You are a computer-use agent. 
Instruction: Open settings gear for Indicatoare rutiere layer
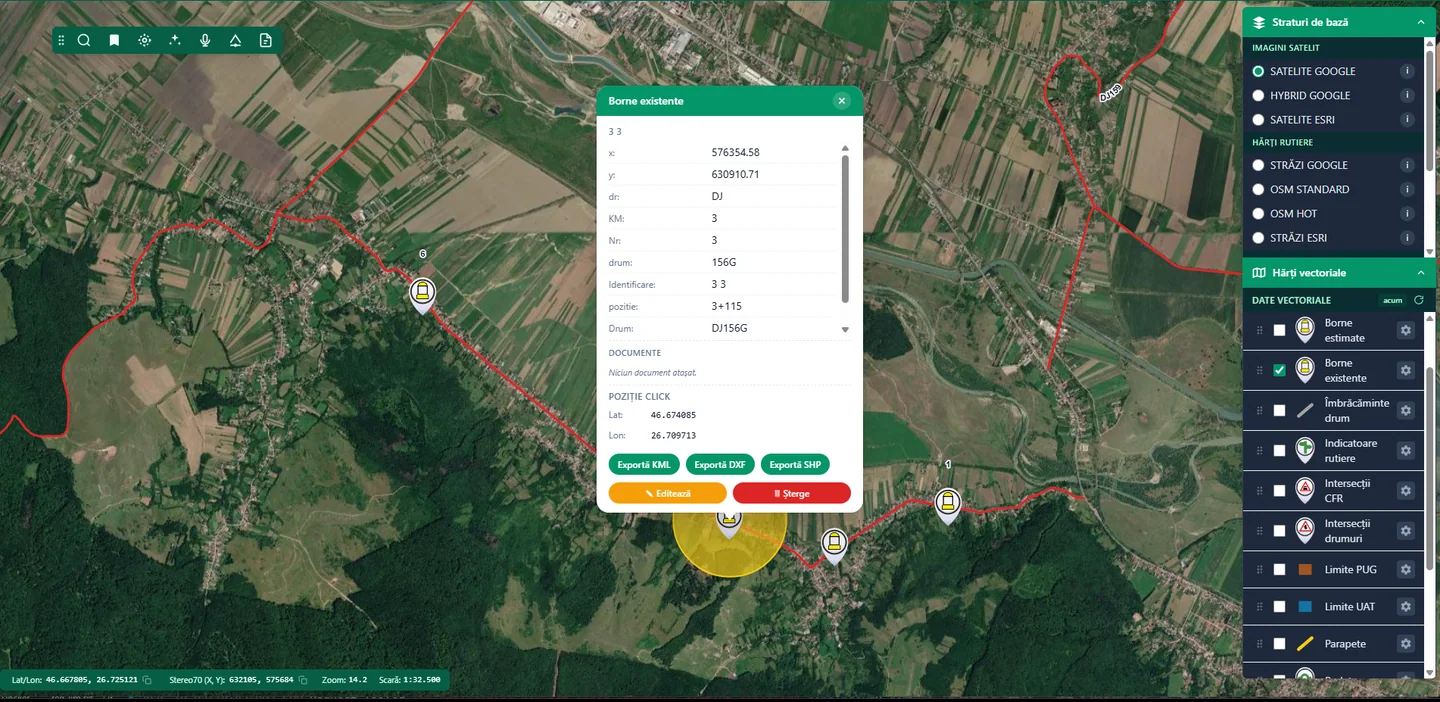point(1405,450)
